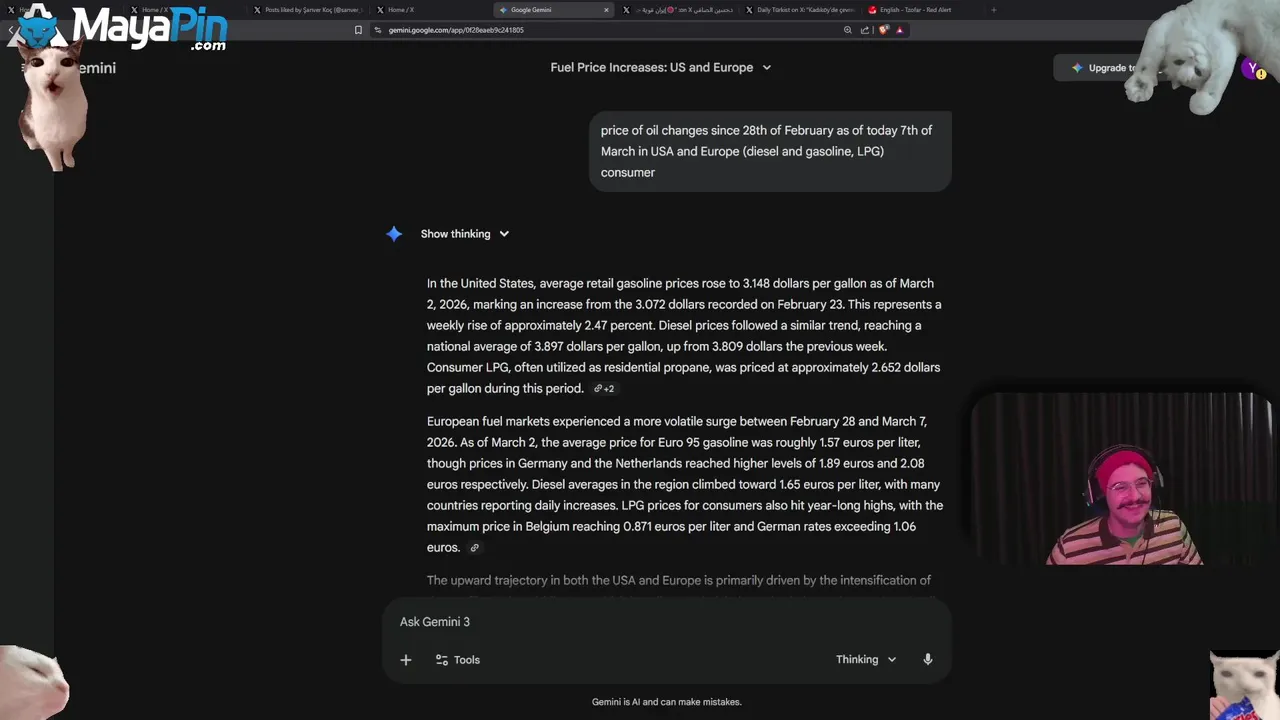Click the source link icon after "euros."
The height and width of the screenshot is (720, 1280).
click(x=475, y=548)
